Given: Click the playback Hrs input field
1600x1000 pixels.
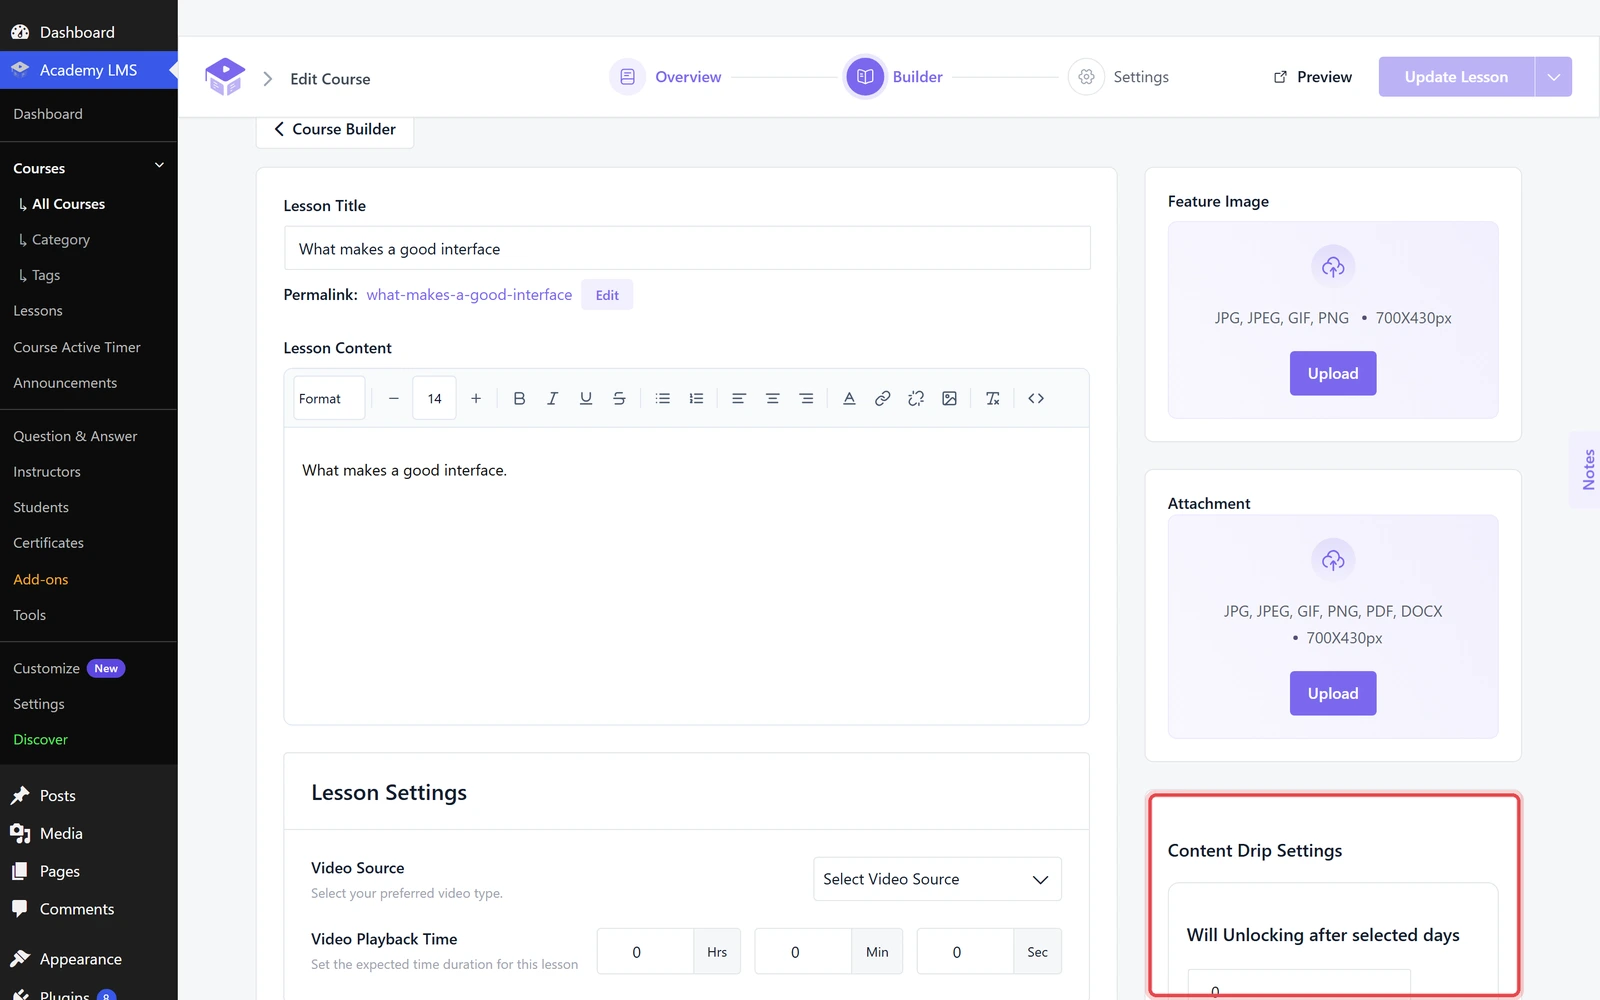Looking at the screenshot, I should tap(645, 952).
